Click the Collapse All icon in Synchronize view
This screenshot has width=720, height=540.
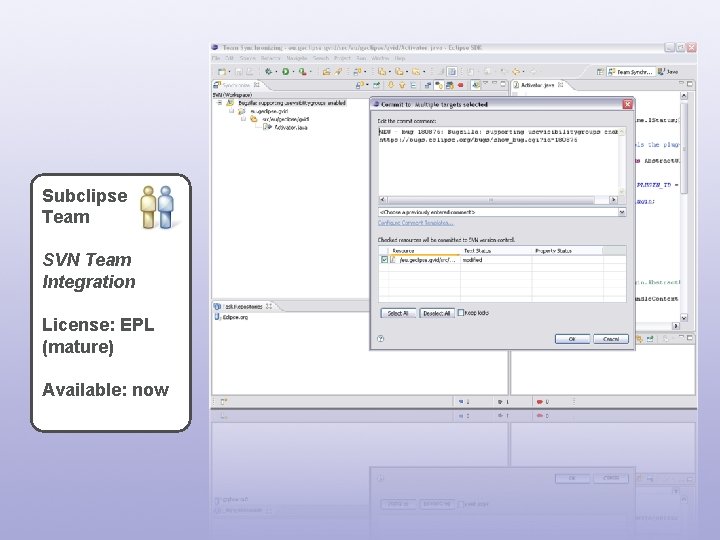coord(413,85)
